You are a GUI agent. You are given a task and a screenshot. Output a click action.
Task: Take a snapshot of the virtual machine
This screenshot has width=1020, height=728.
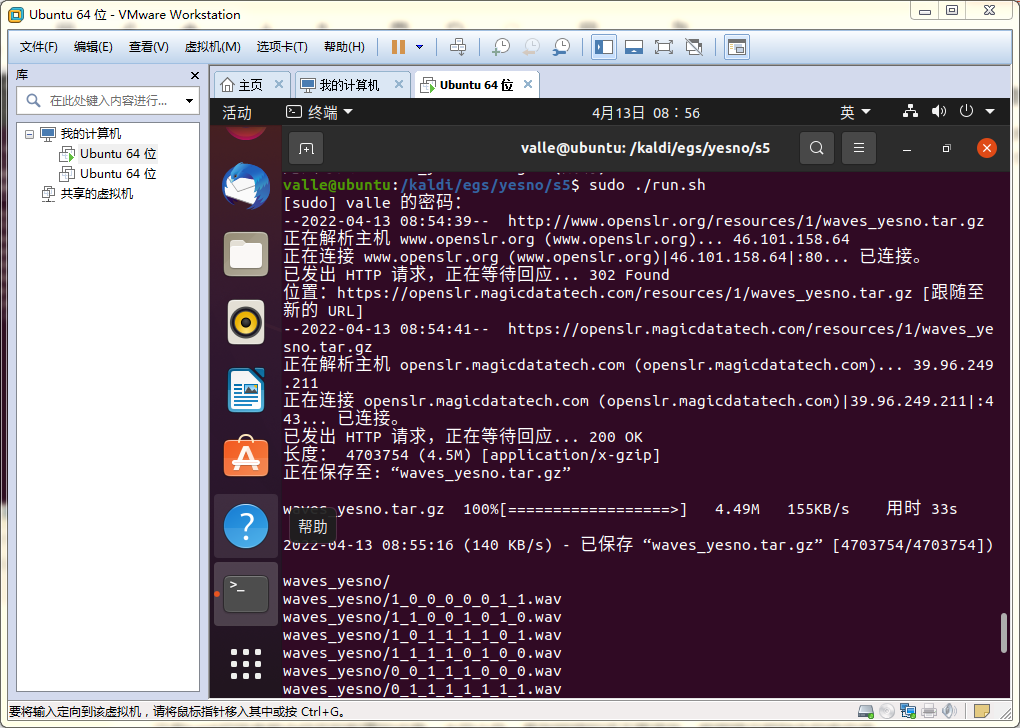(502, 47)
